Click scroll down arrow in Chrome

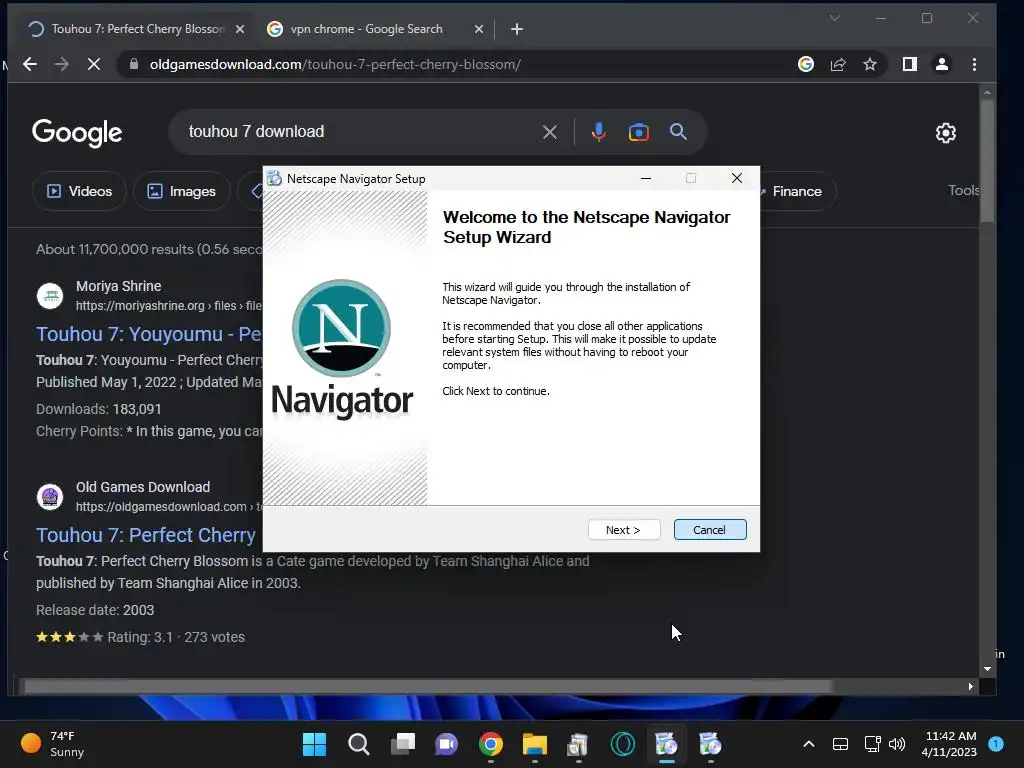point(987,669)
